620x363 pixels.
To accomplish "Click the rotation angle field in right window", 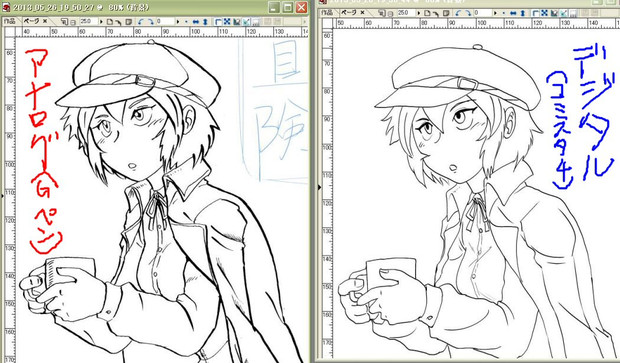I will (482, 13).
